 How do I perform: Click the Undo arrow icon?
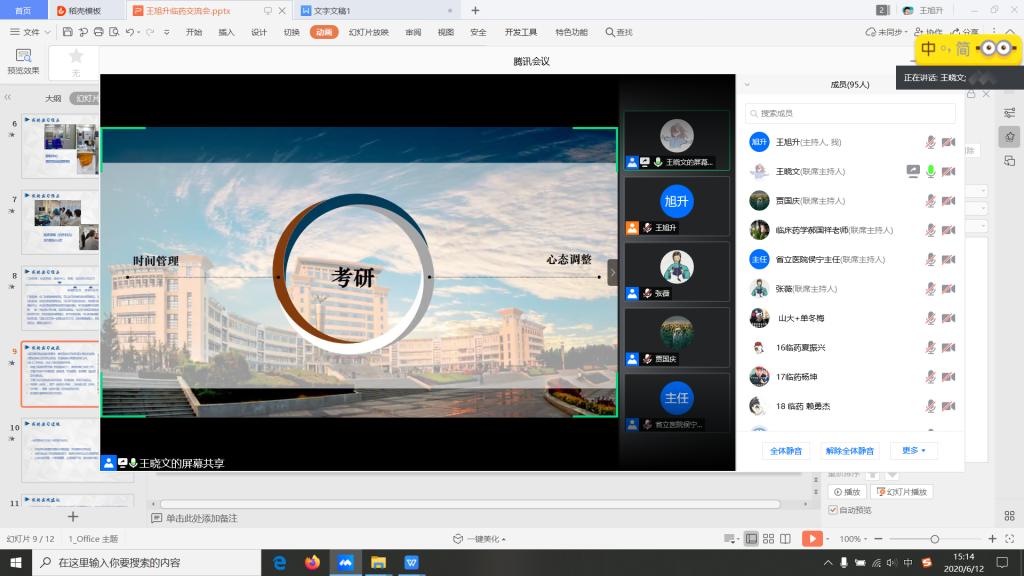click(131, 32)
